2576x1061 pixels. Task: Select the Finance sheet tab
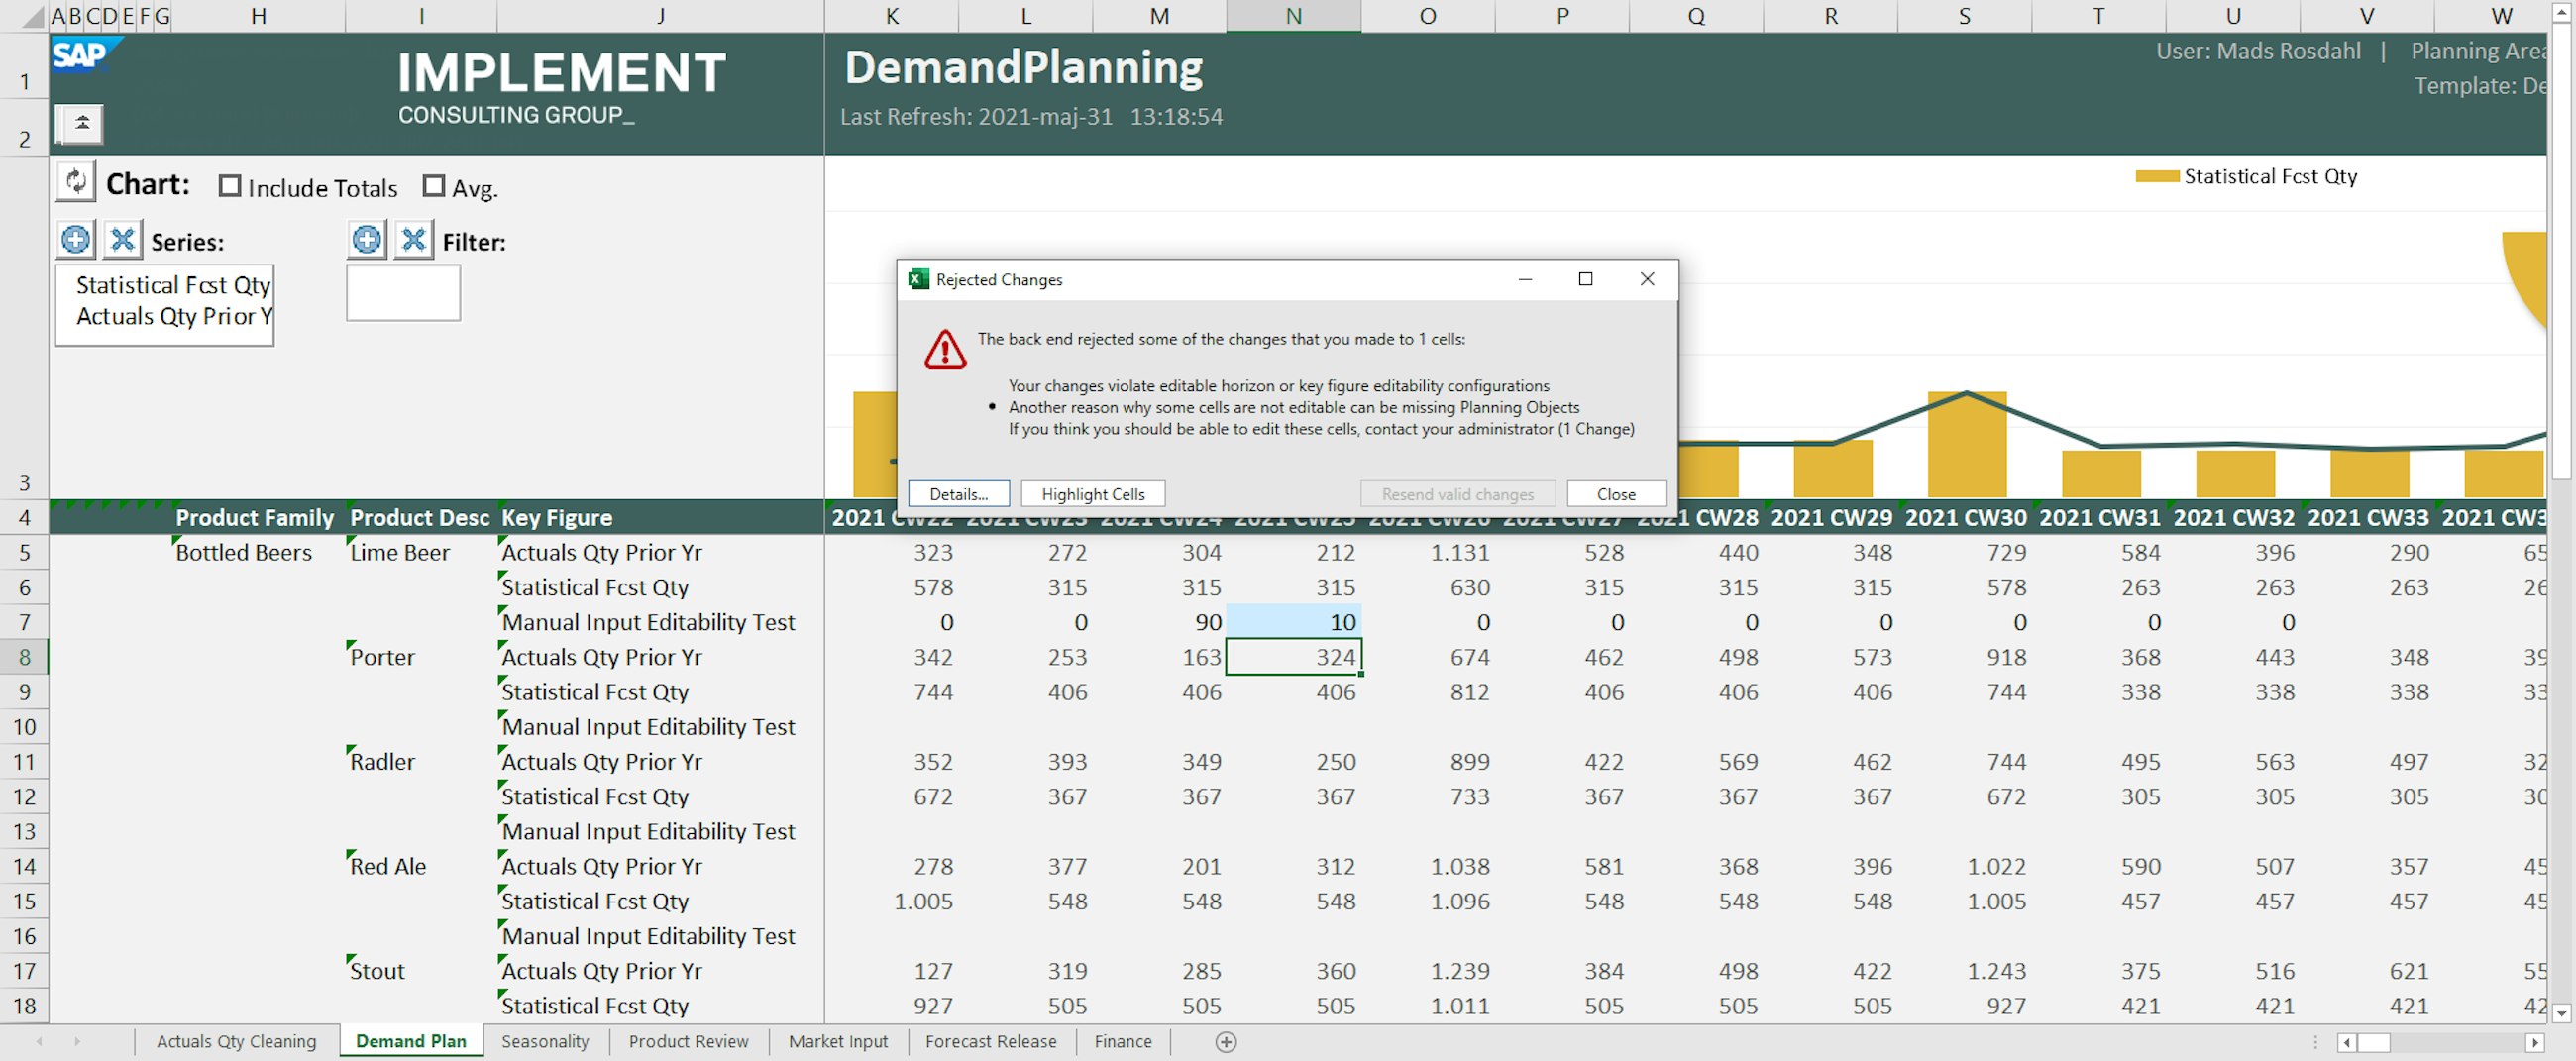coord(1122,1042)
